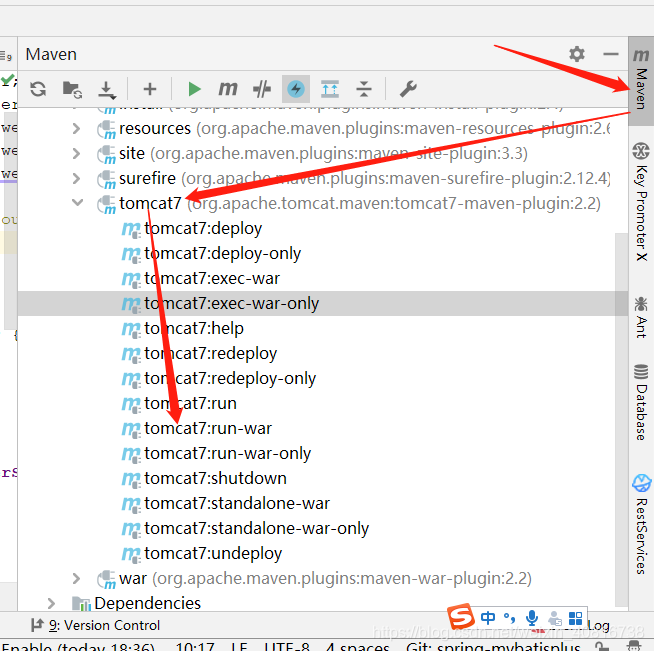Toggle Offline Mode lightning icon
The height and width of the screenshot is (651, 654).
coord(296,89)
